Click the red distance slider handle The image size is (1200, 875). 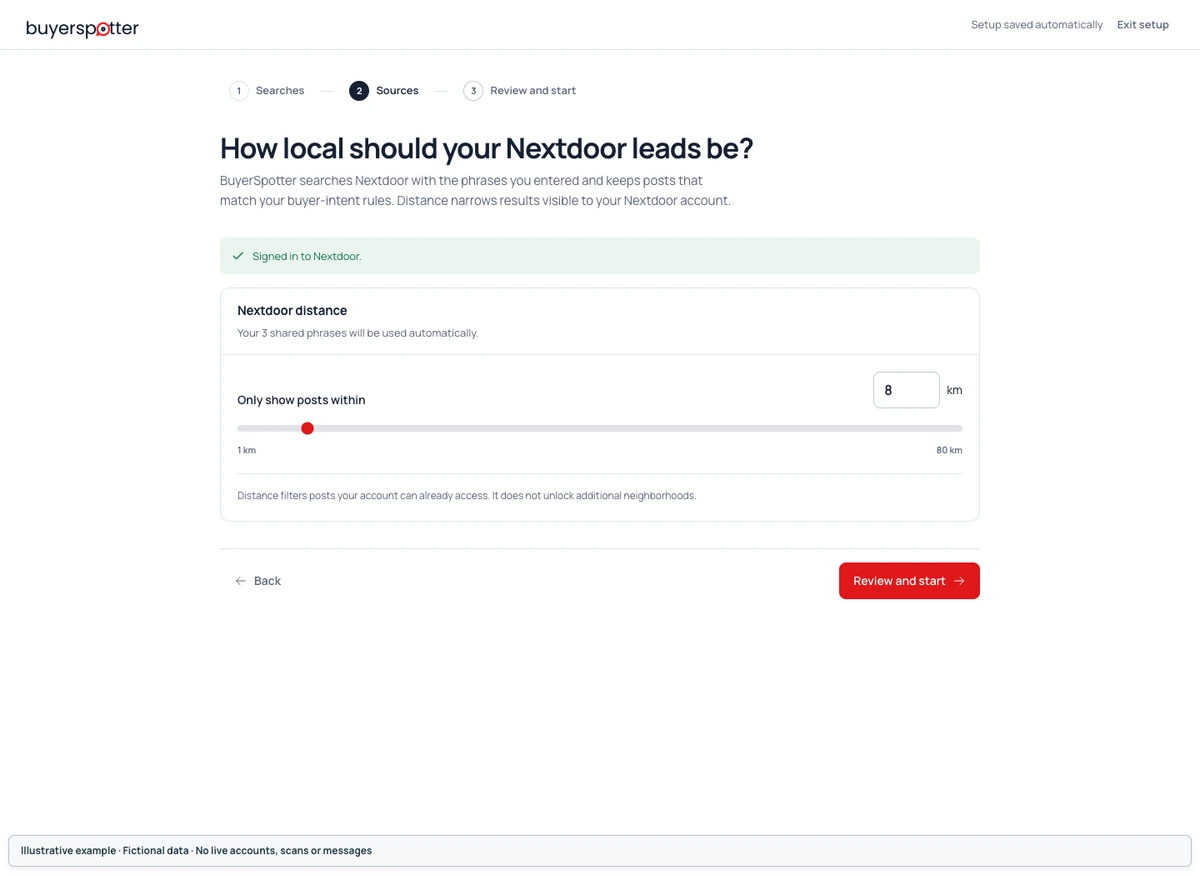pos(307,428)
